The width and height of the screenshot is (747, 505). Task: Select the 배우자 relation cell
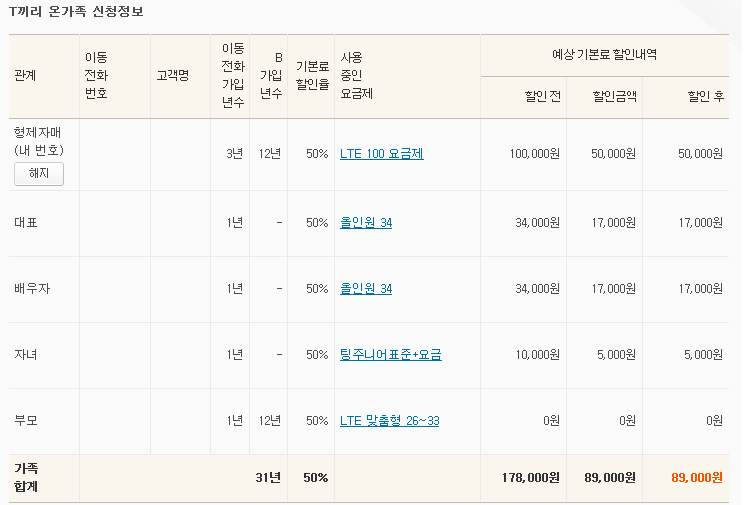tap(32, 289)
